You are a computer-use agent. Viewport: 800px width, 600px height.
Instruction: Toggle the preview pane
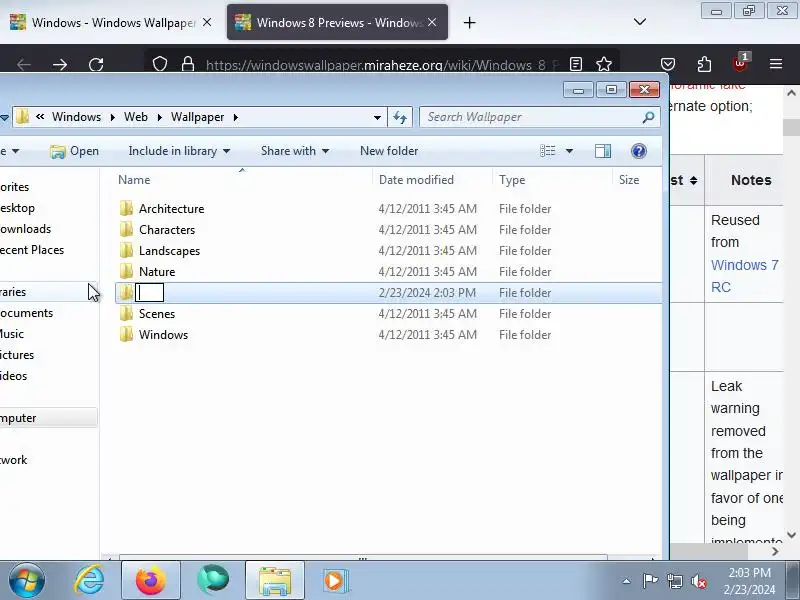click(603, 151)
